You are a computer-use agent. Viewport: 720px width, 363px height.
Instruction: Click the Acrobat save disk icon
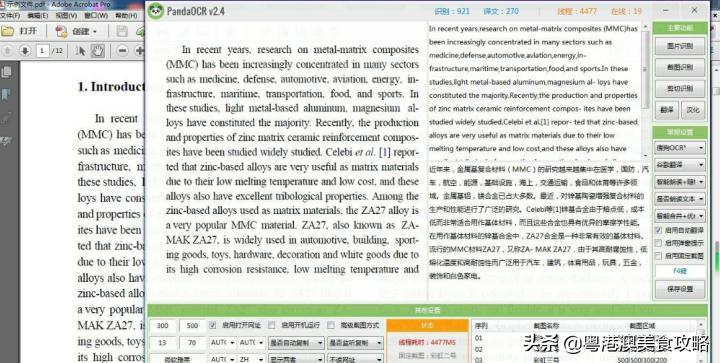(x=122, y=31)
